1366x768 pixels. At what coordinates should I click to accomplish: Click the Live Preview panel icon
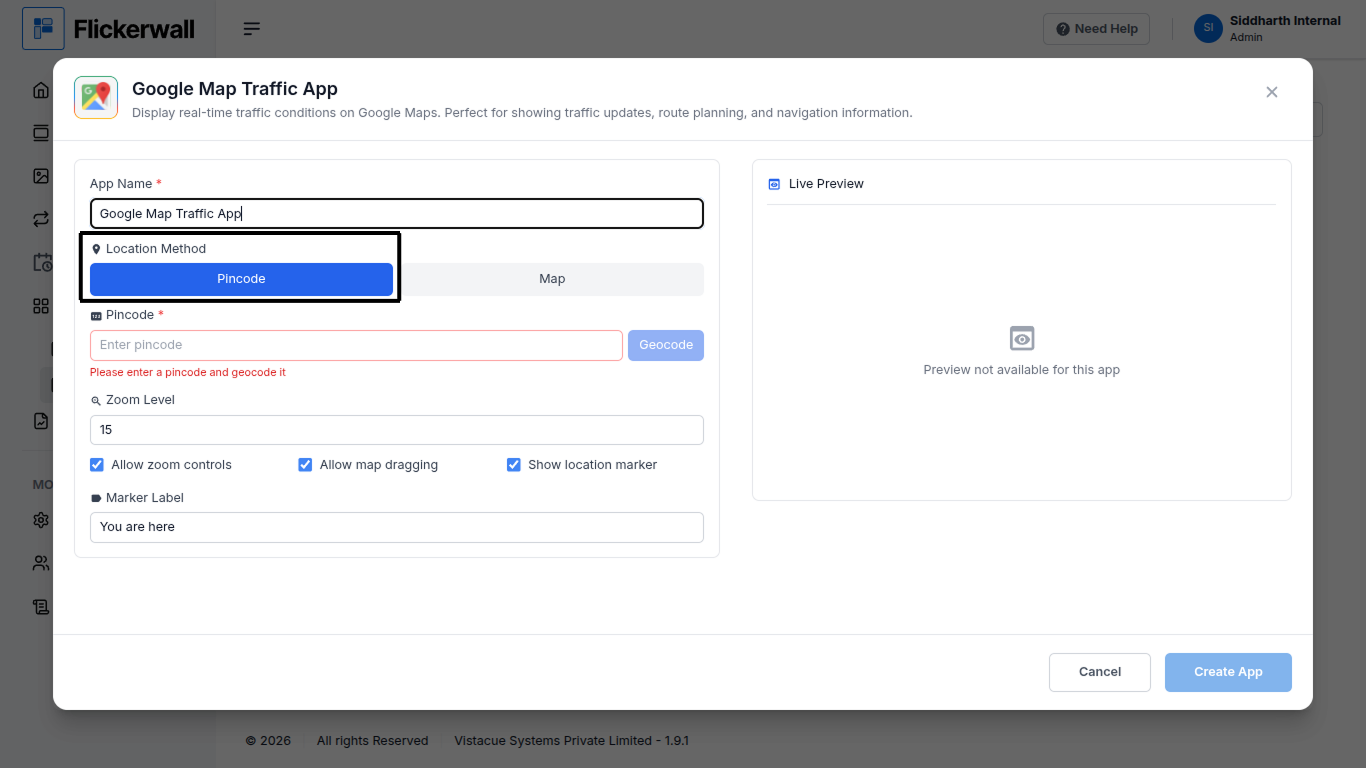774,184
